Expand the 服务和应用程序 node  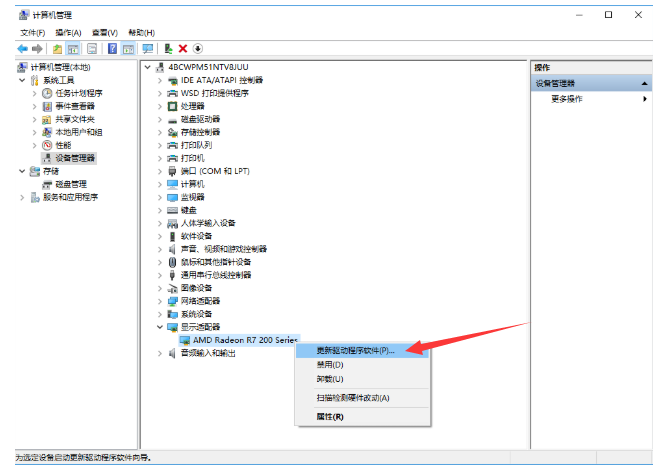(22, 197)
